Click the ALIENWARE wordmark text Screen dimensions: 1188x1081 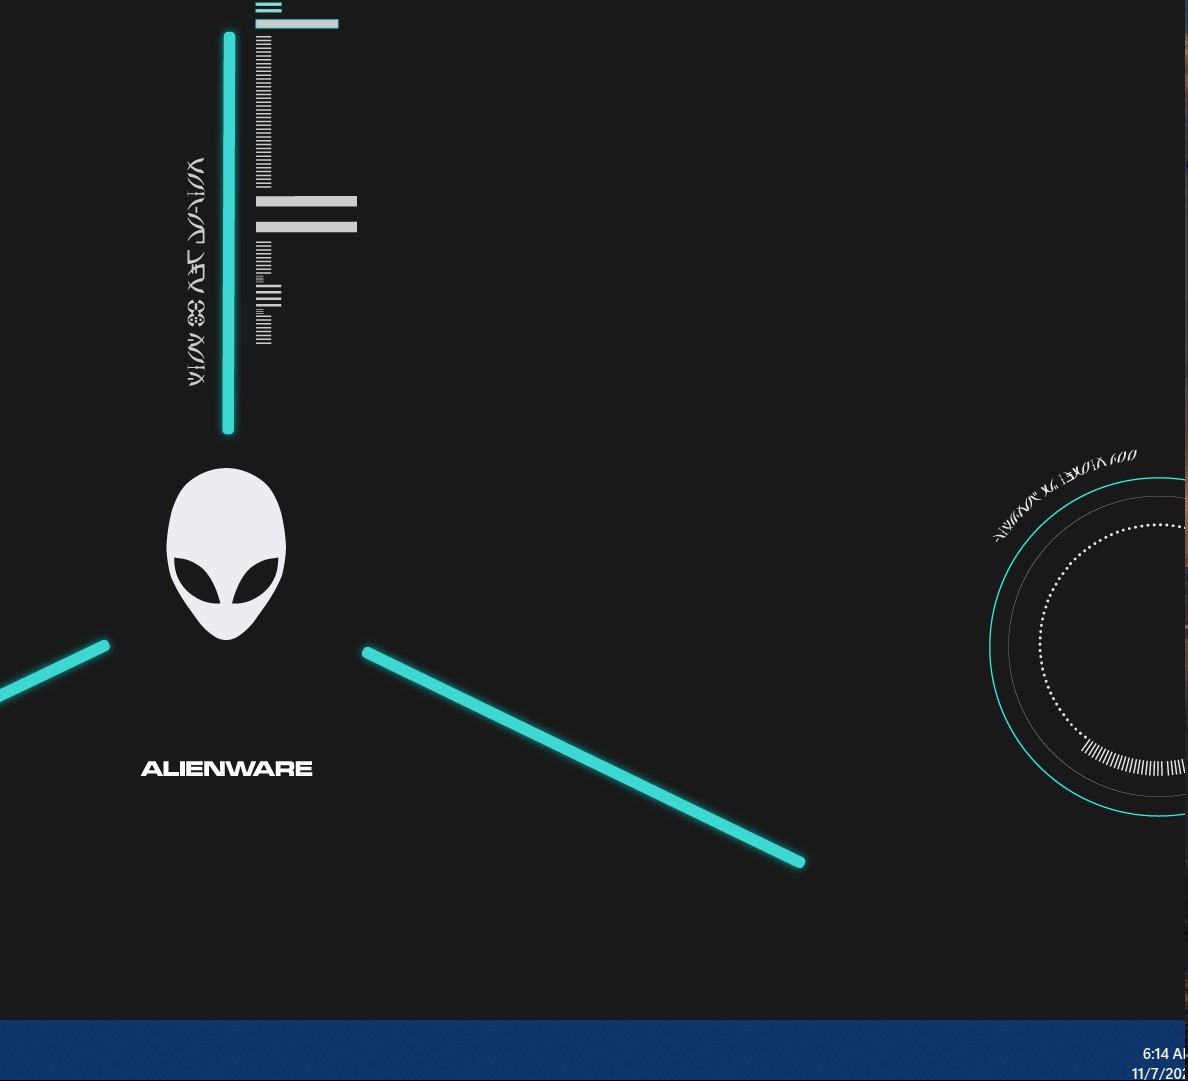pos(227,768)
